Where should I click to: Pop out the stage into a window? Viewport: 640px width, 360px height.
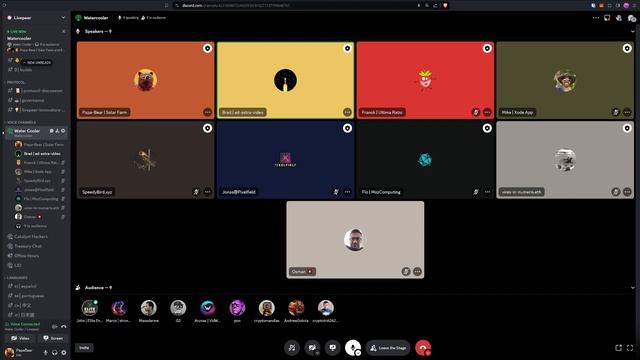[x=618, y=347]
